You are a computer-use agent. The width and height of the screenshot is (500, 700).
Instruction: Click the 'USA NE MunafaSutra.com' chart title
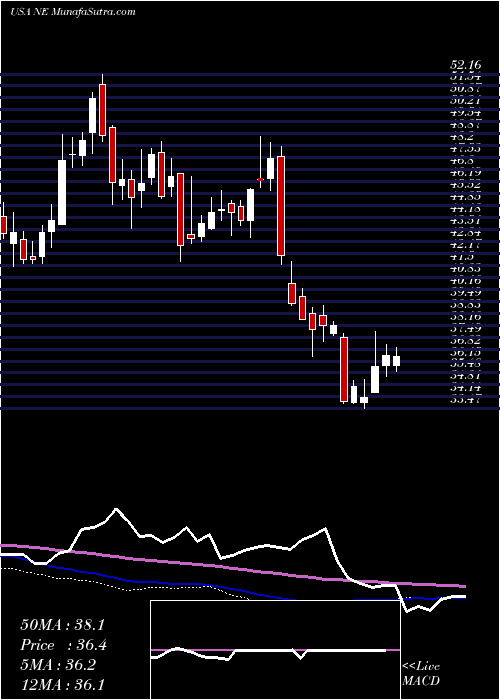point(73,12)
